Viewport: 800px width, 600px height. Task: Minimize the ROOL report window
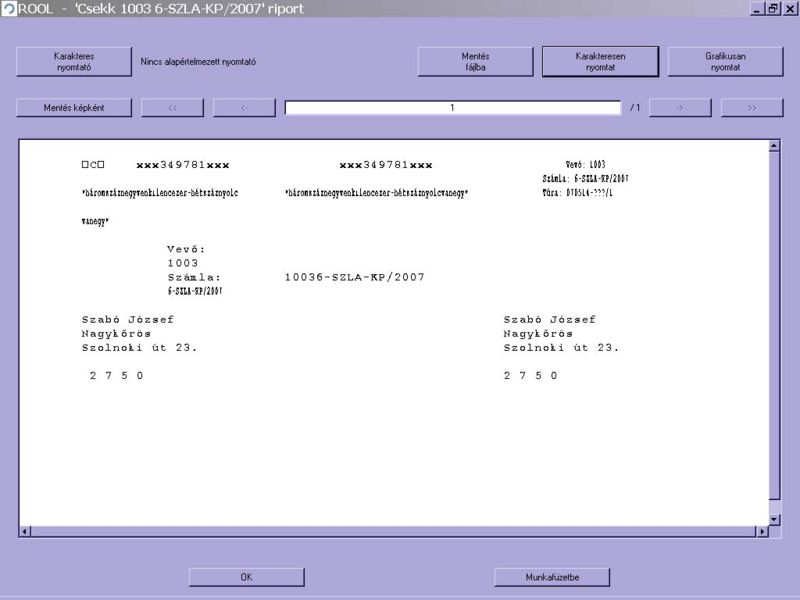tap(757, 9)
